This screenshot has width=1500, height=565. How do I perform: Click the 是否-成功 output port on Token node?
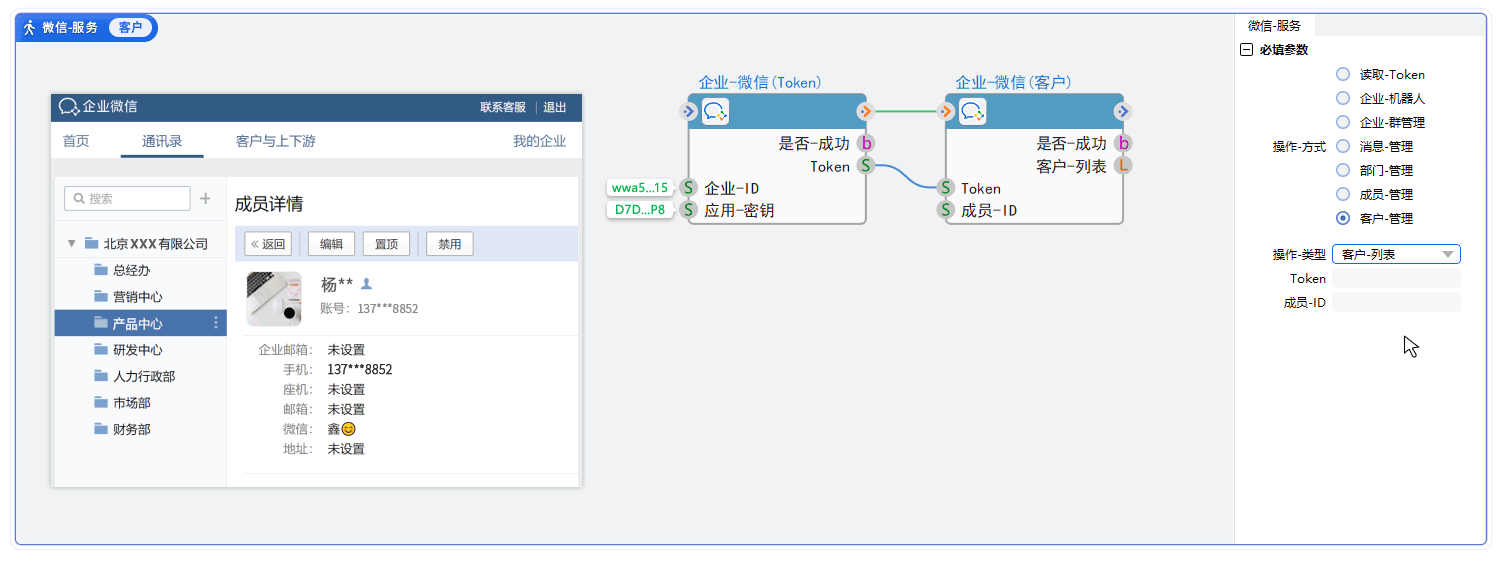coord(866,144)
